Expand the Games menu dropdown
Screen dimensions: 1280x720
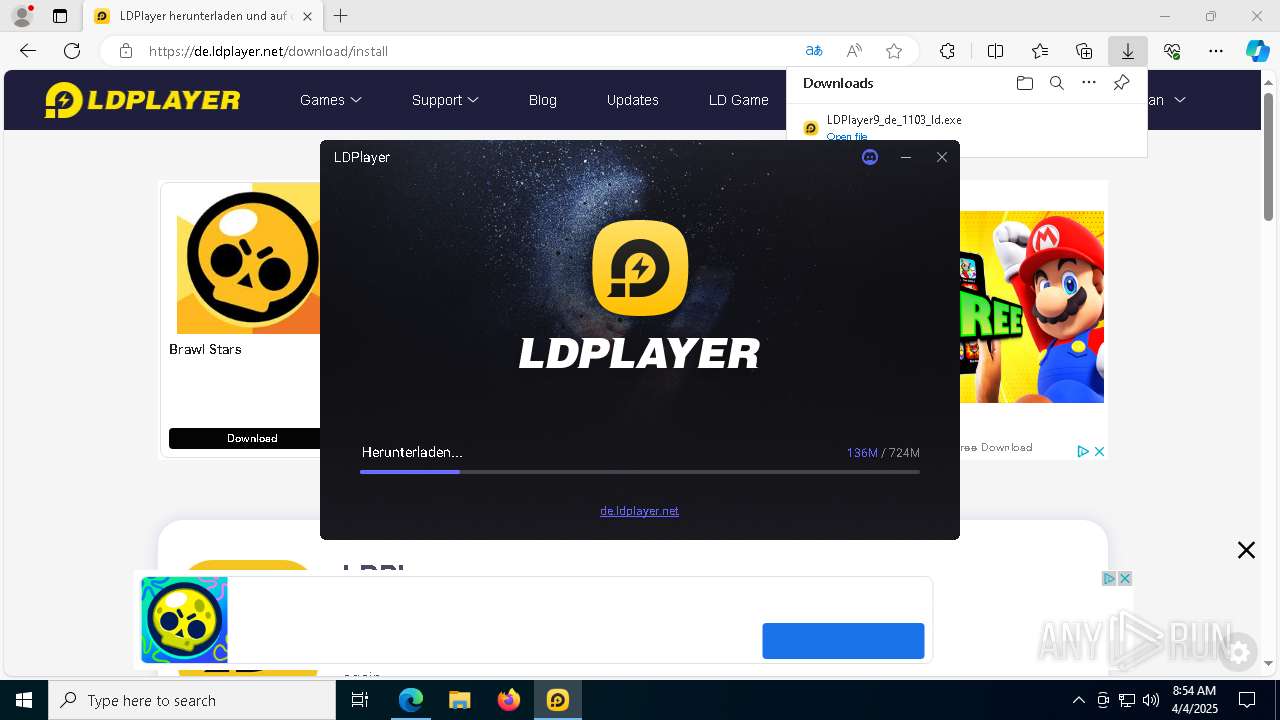[x=331, y=100]
